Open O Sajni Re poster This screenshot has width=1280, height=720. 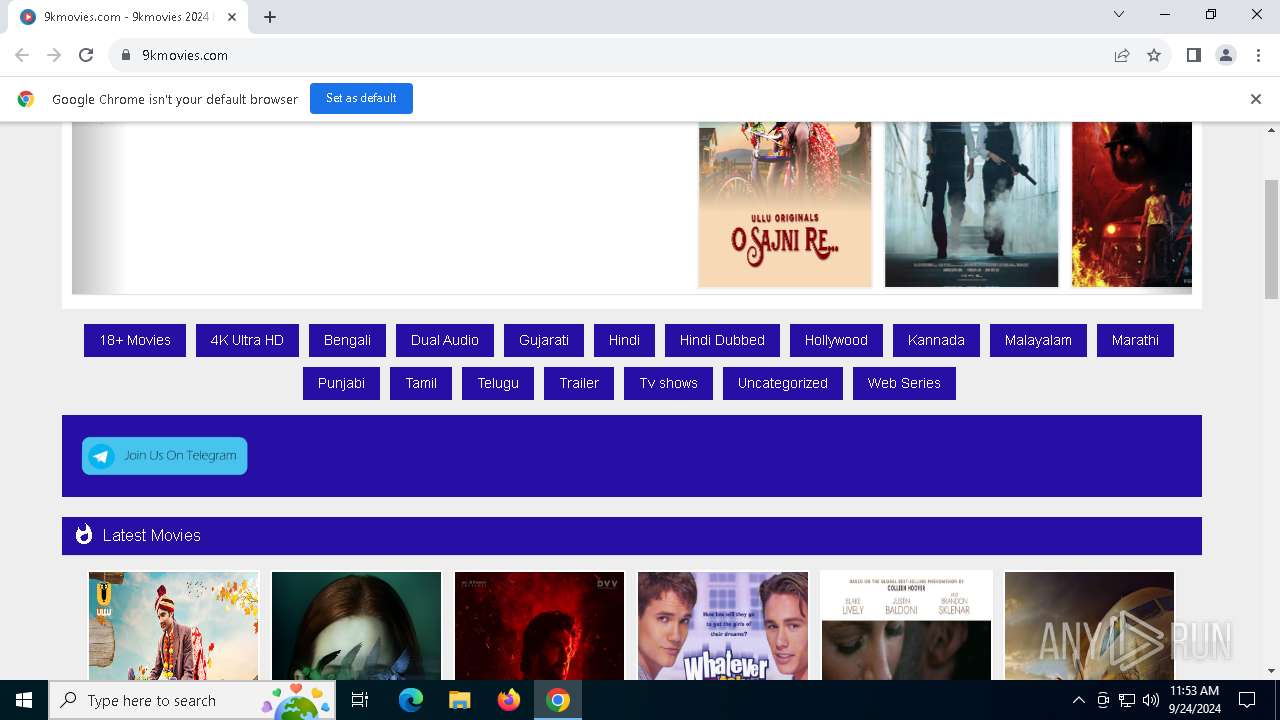[x=785, y=204]
